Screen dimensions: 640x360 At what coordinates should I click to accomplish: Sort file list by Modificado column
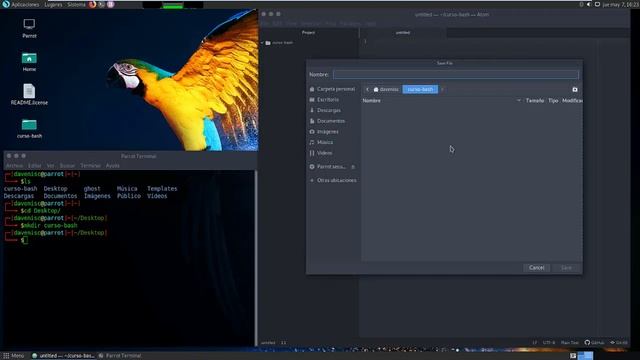572,100
